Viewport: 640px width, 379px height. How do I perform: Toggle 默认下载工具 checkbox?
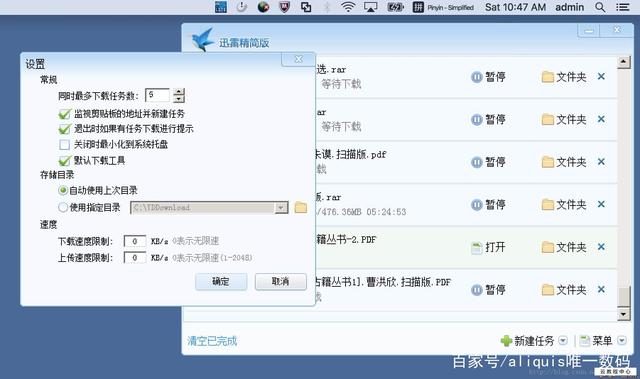click(64, 160)
